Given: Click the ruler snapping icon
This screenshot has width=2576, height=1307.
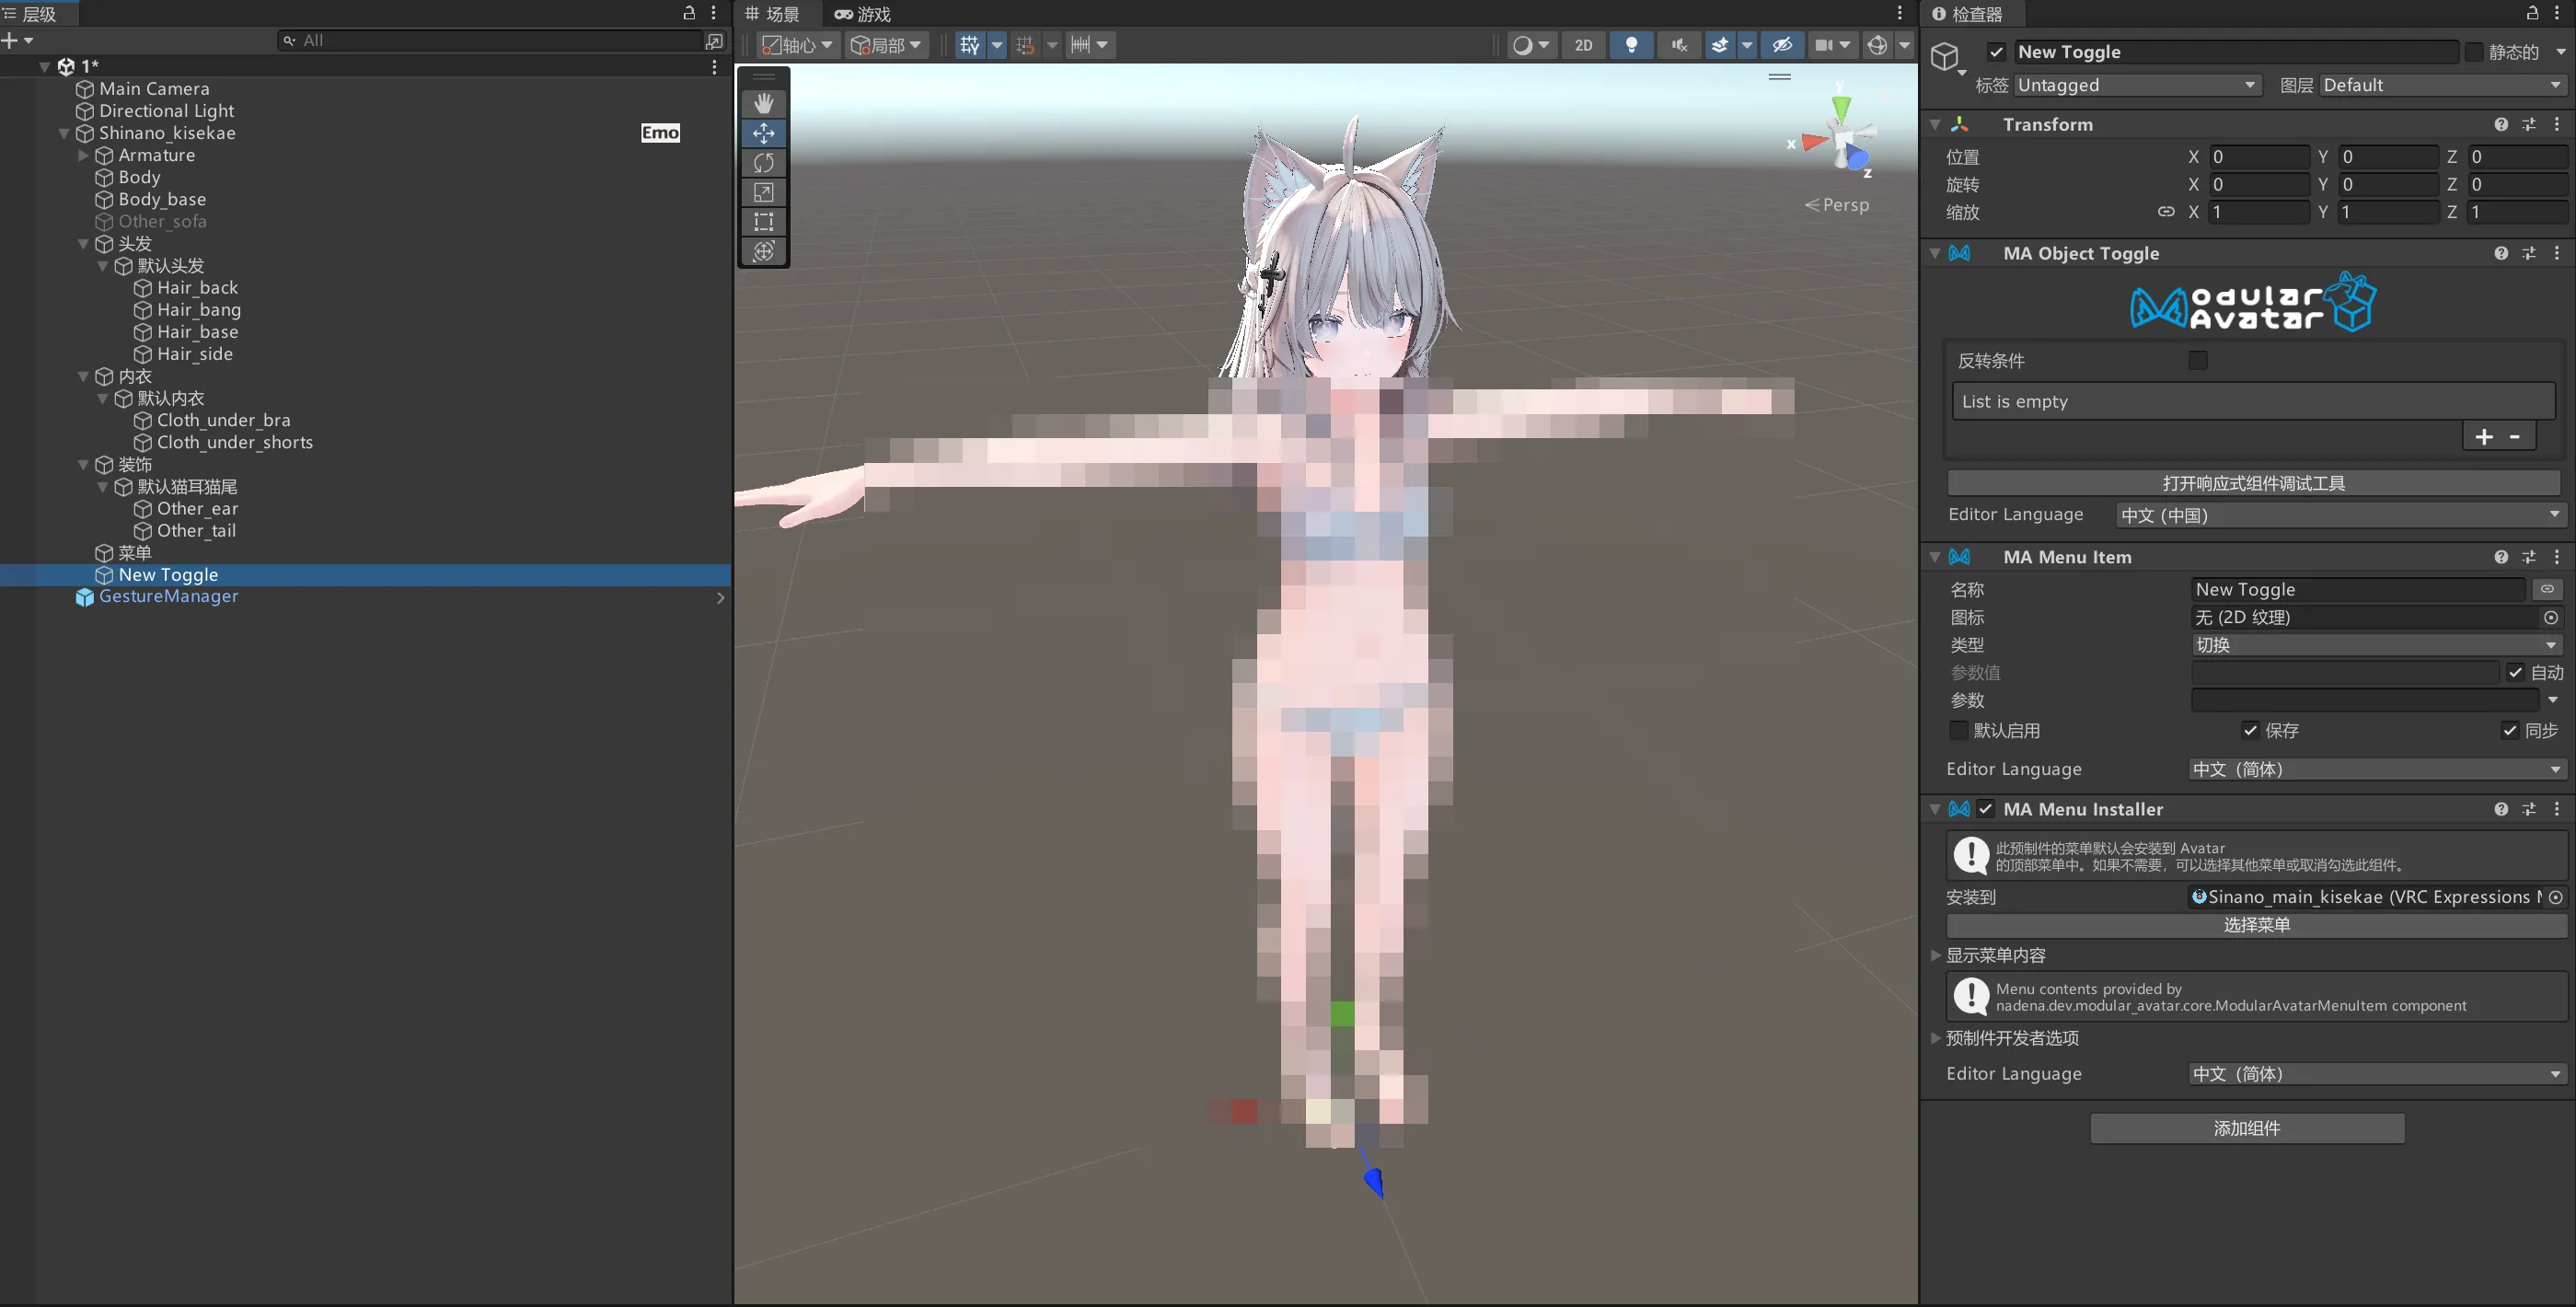Looking at the screenshot, I should point(1080,45).
